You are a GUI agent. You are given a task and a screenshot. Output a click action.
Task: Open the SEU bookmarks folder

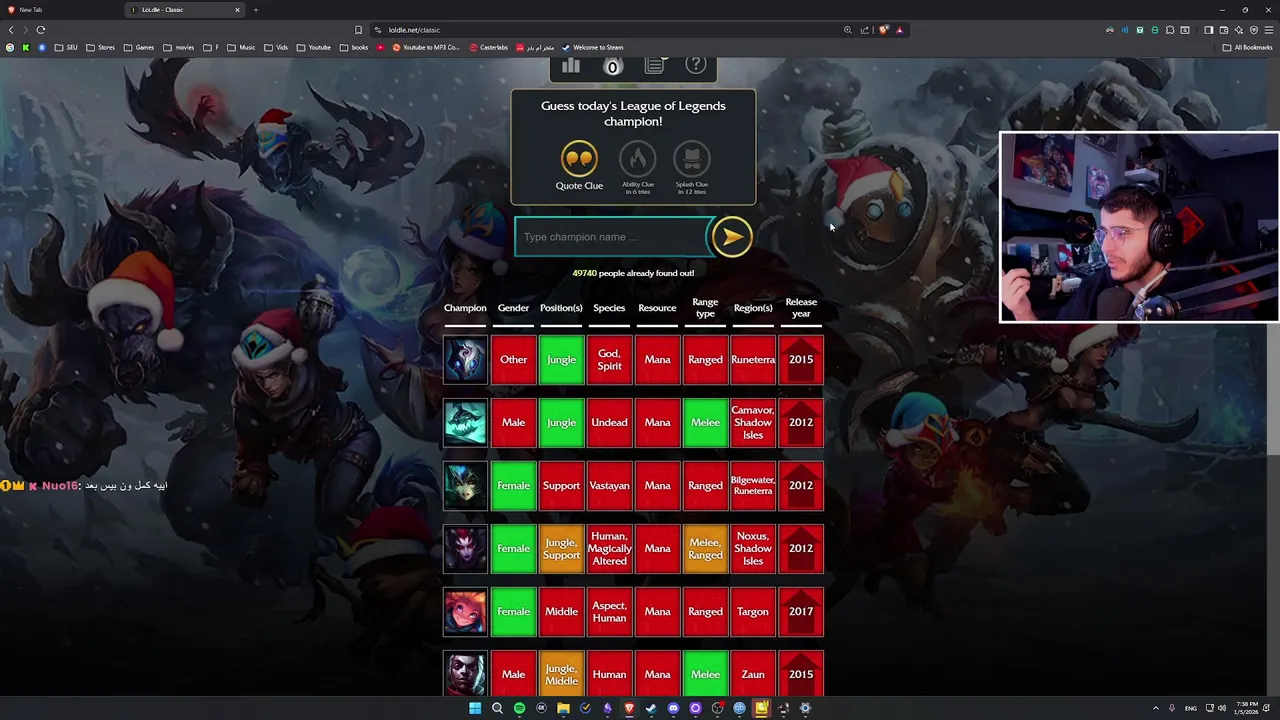[65, 47]
